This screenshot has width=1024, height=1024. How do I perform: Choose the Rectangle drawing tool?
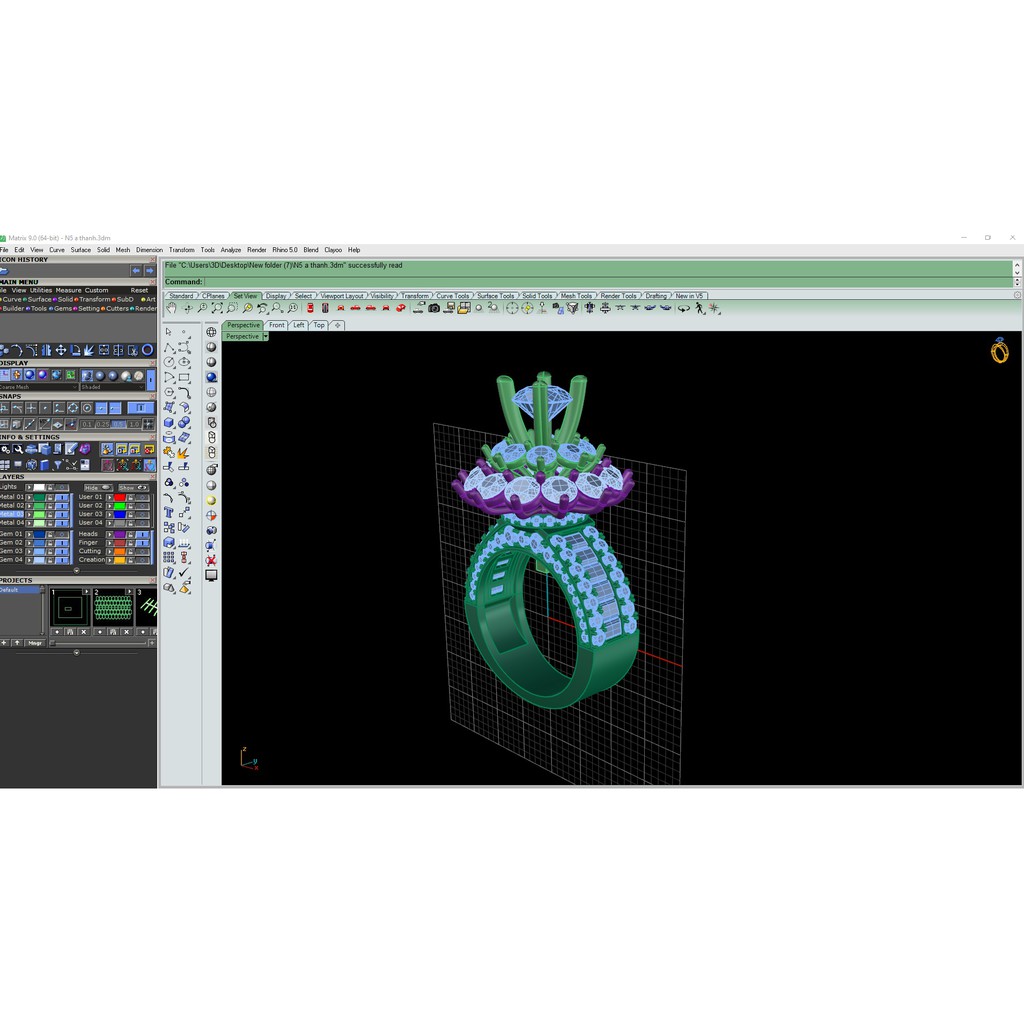pos(184,377)
